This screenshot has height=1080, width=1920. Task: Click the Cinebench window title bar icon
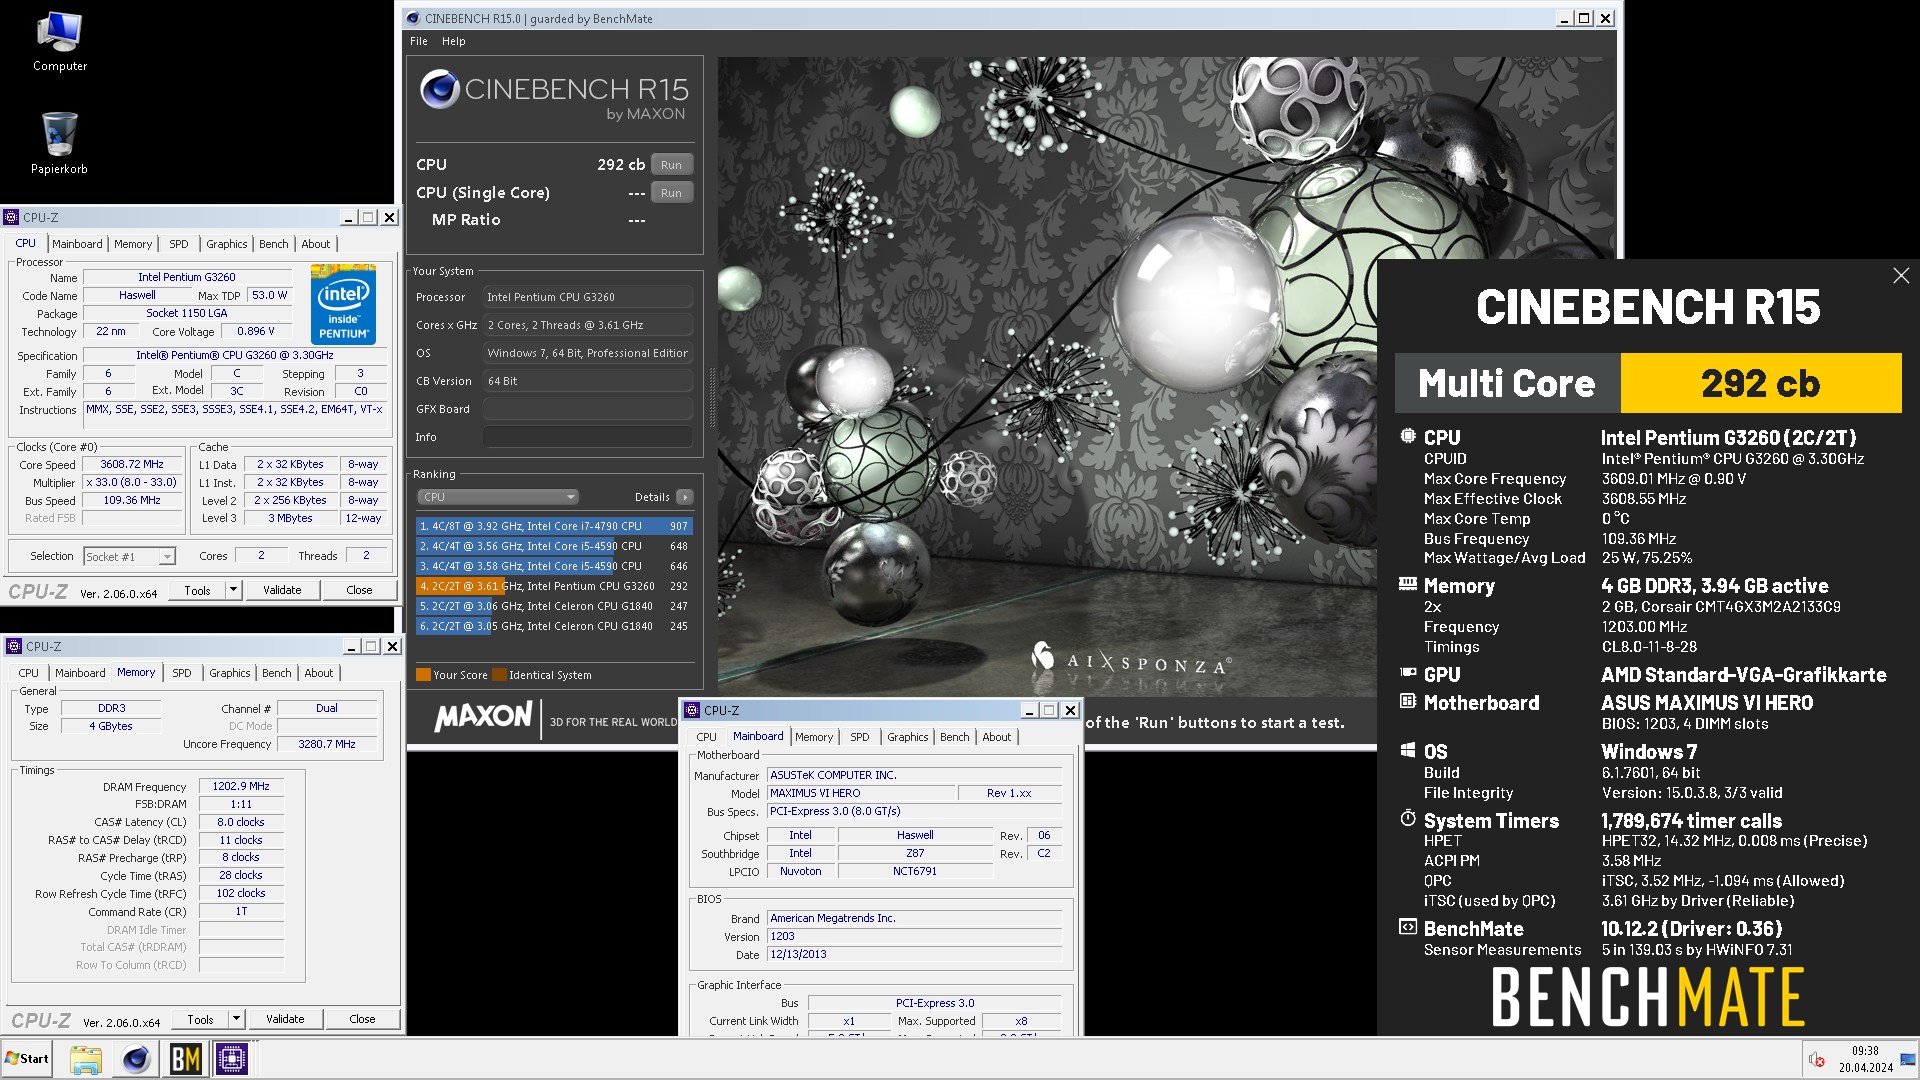pos(413,18)
